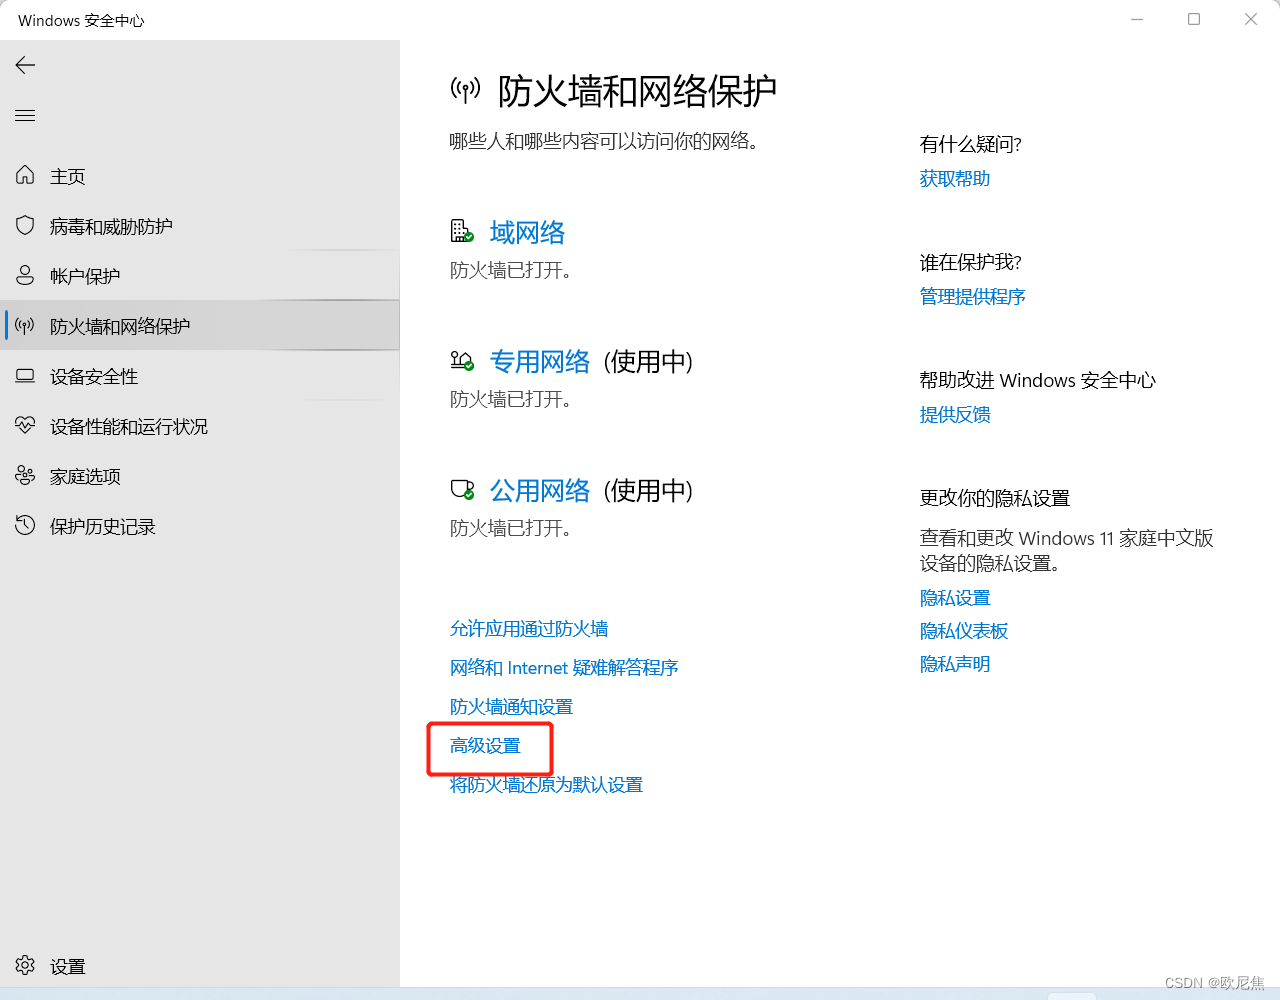Screen dimensions: 1280x1000
Task: Click the back arrow icon
Action: (x=25, y=65)
